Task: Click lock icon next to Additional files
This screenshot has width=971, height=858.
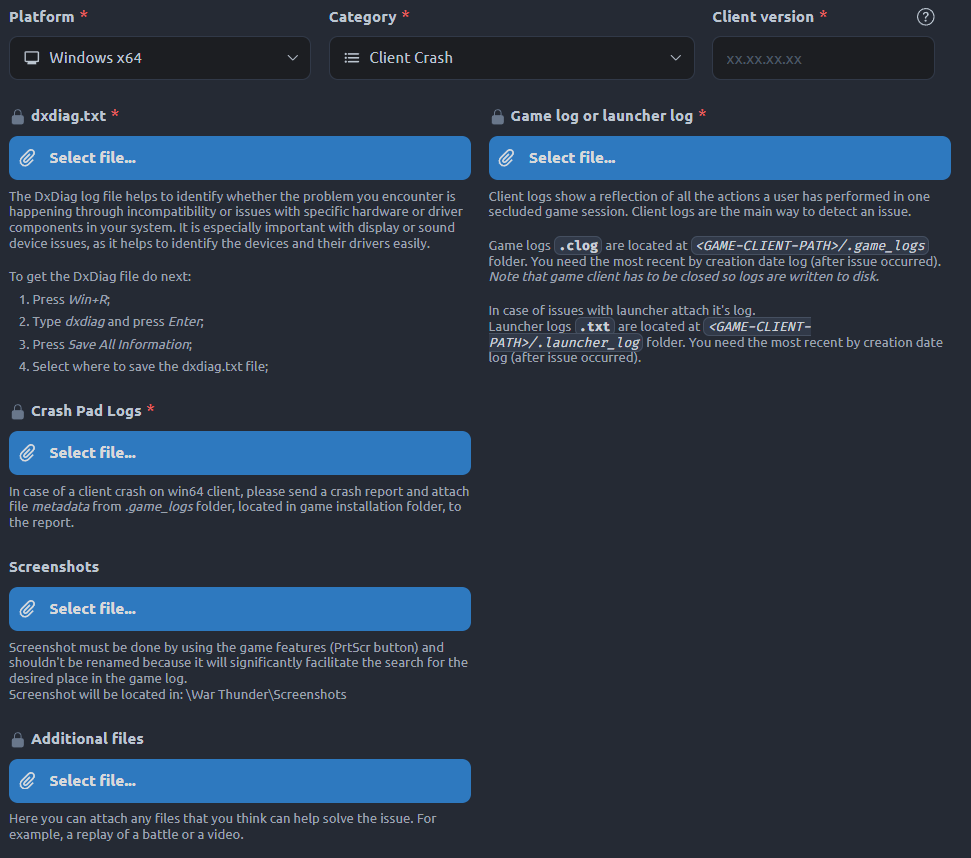Action: [18, 740]
